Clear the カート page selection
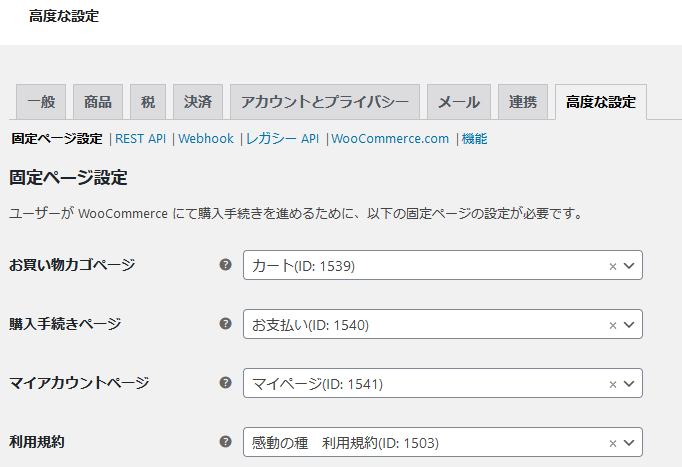 [x=612, y=266]
